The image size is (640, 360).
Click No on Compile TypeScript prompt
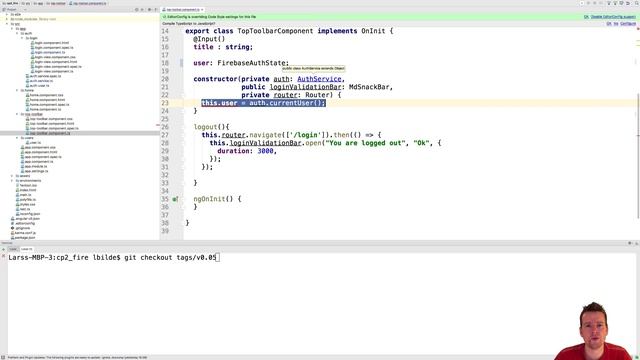(616, 24)
